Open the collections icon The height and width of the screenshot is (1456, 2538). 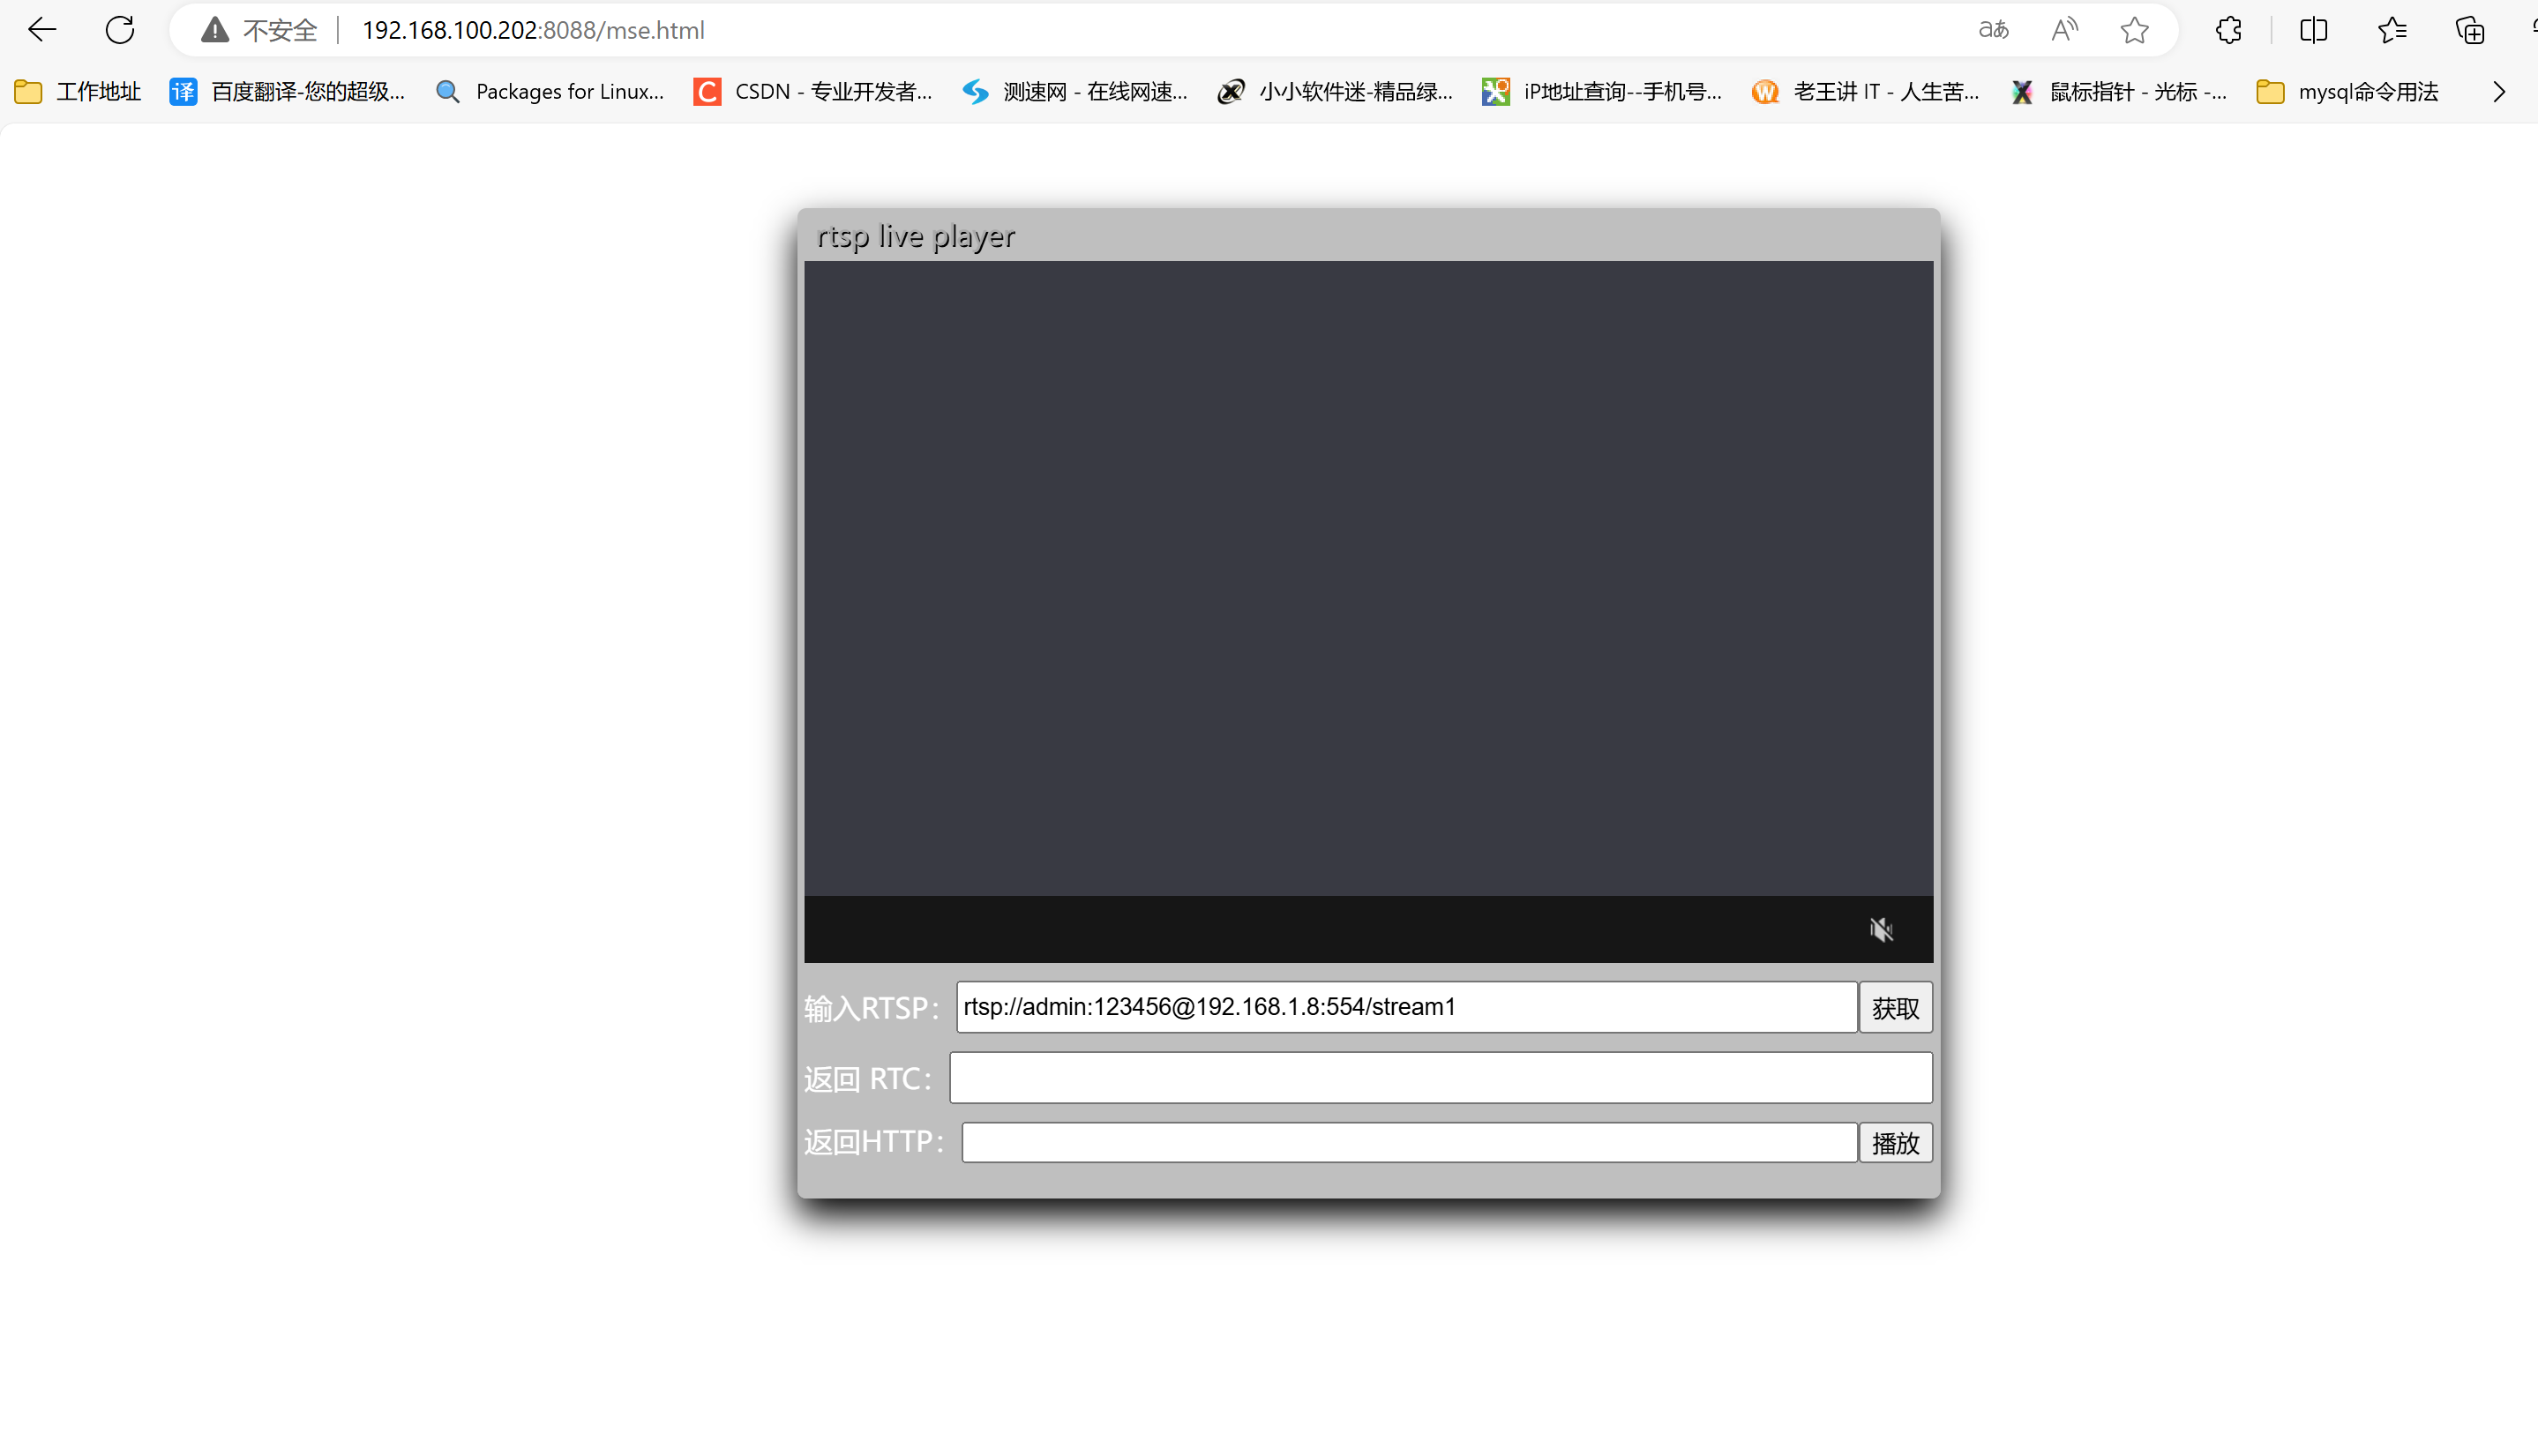[x=2470, y=30]
